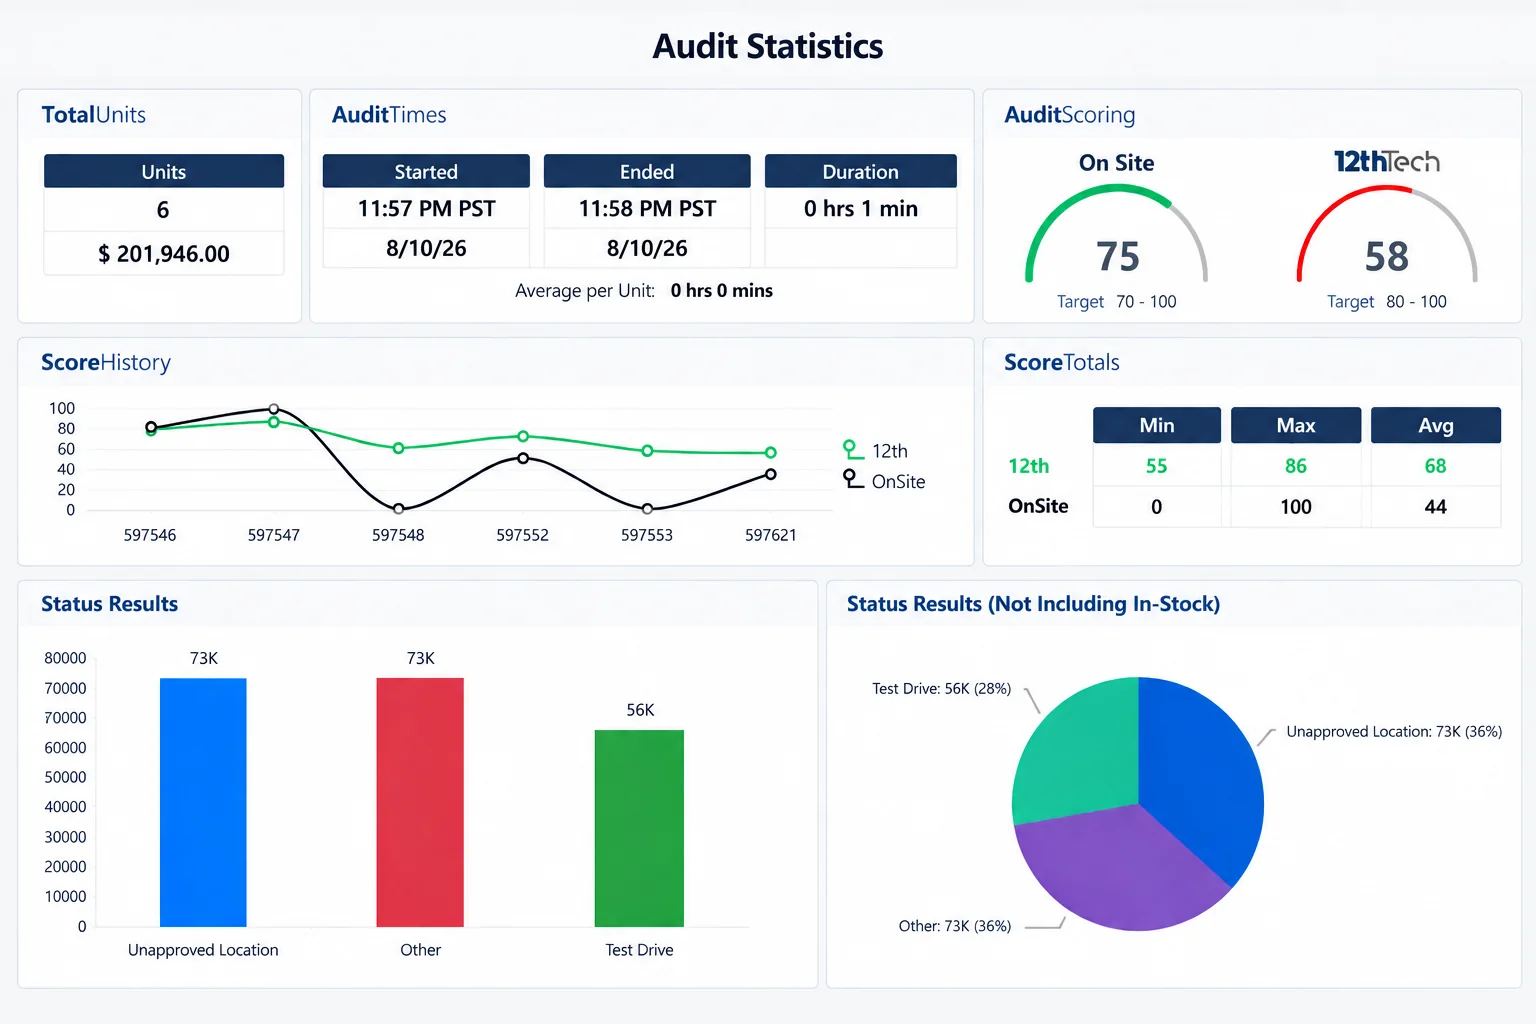Click the Other: 73K (36%) pie label
Screen dimensions: 1536x1024
pyautogui.click(x=955, y=926)
